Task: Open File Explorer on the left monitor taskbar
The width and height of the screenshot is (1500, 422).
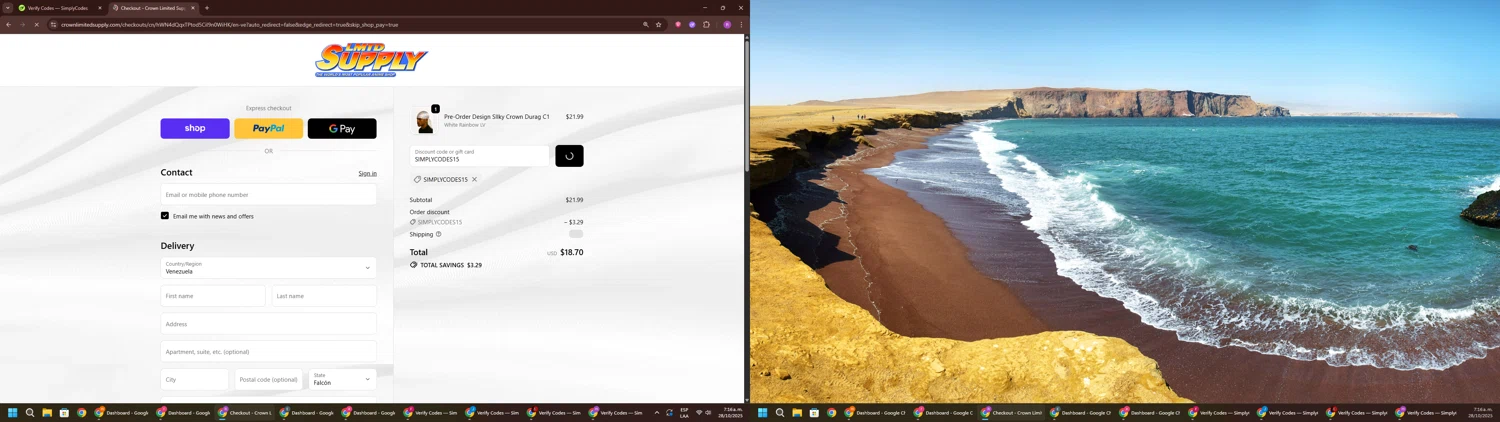Action: (47, 412)
